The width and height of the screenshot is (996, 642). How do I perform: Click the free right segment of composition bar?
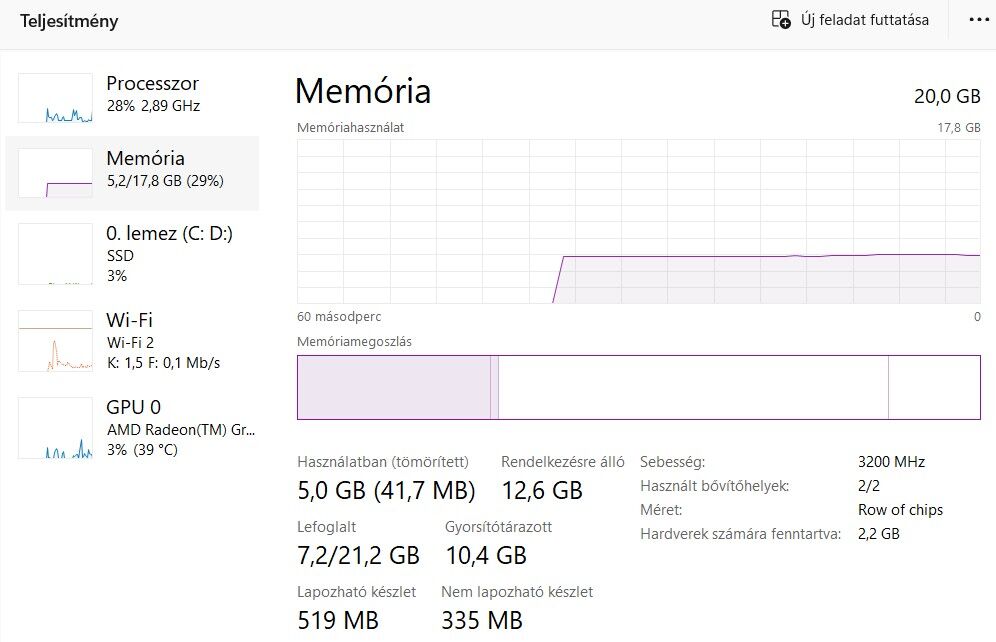(933, 387)
